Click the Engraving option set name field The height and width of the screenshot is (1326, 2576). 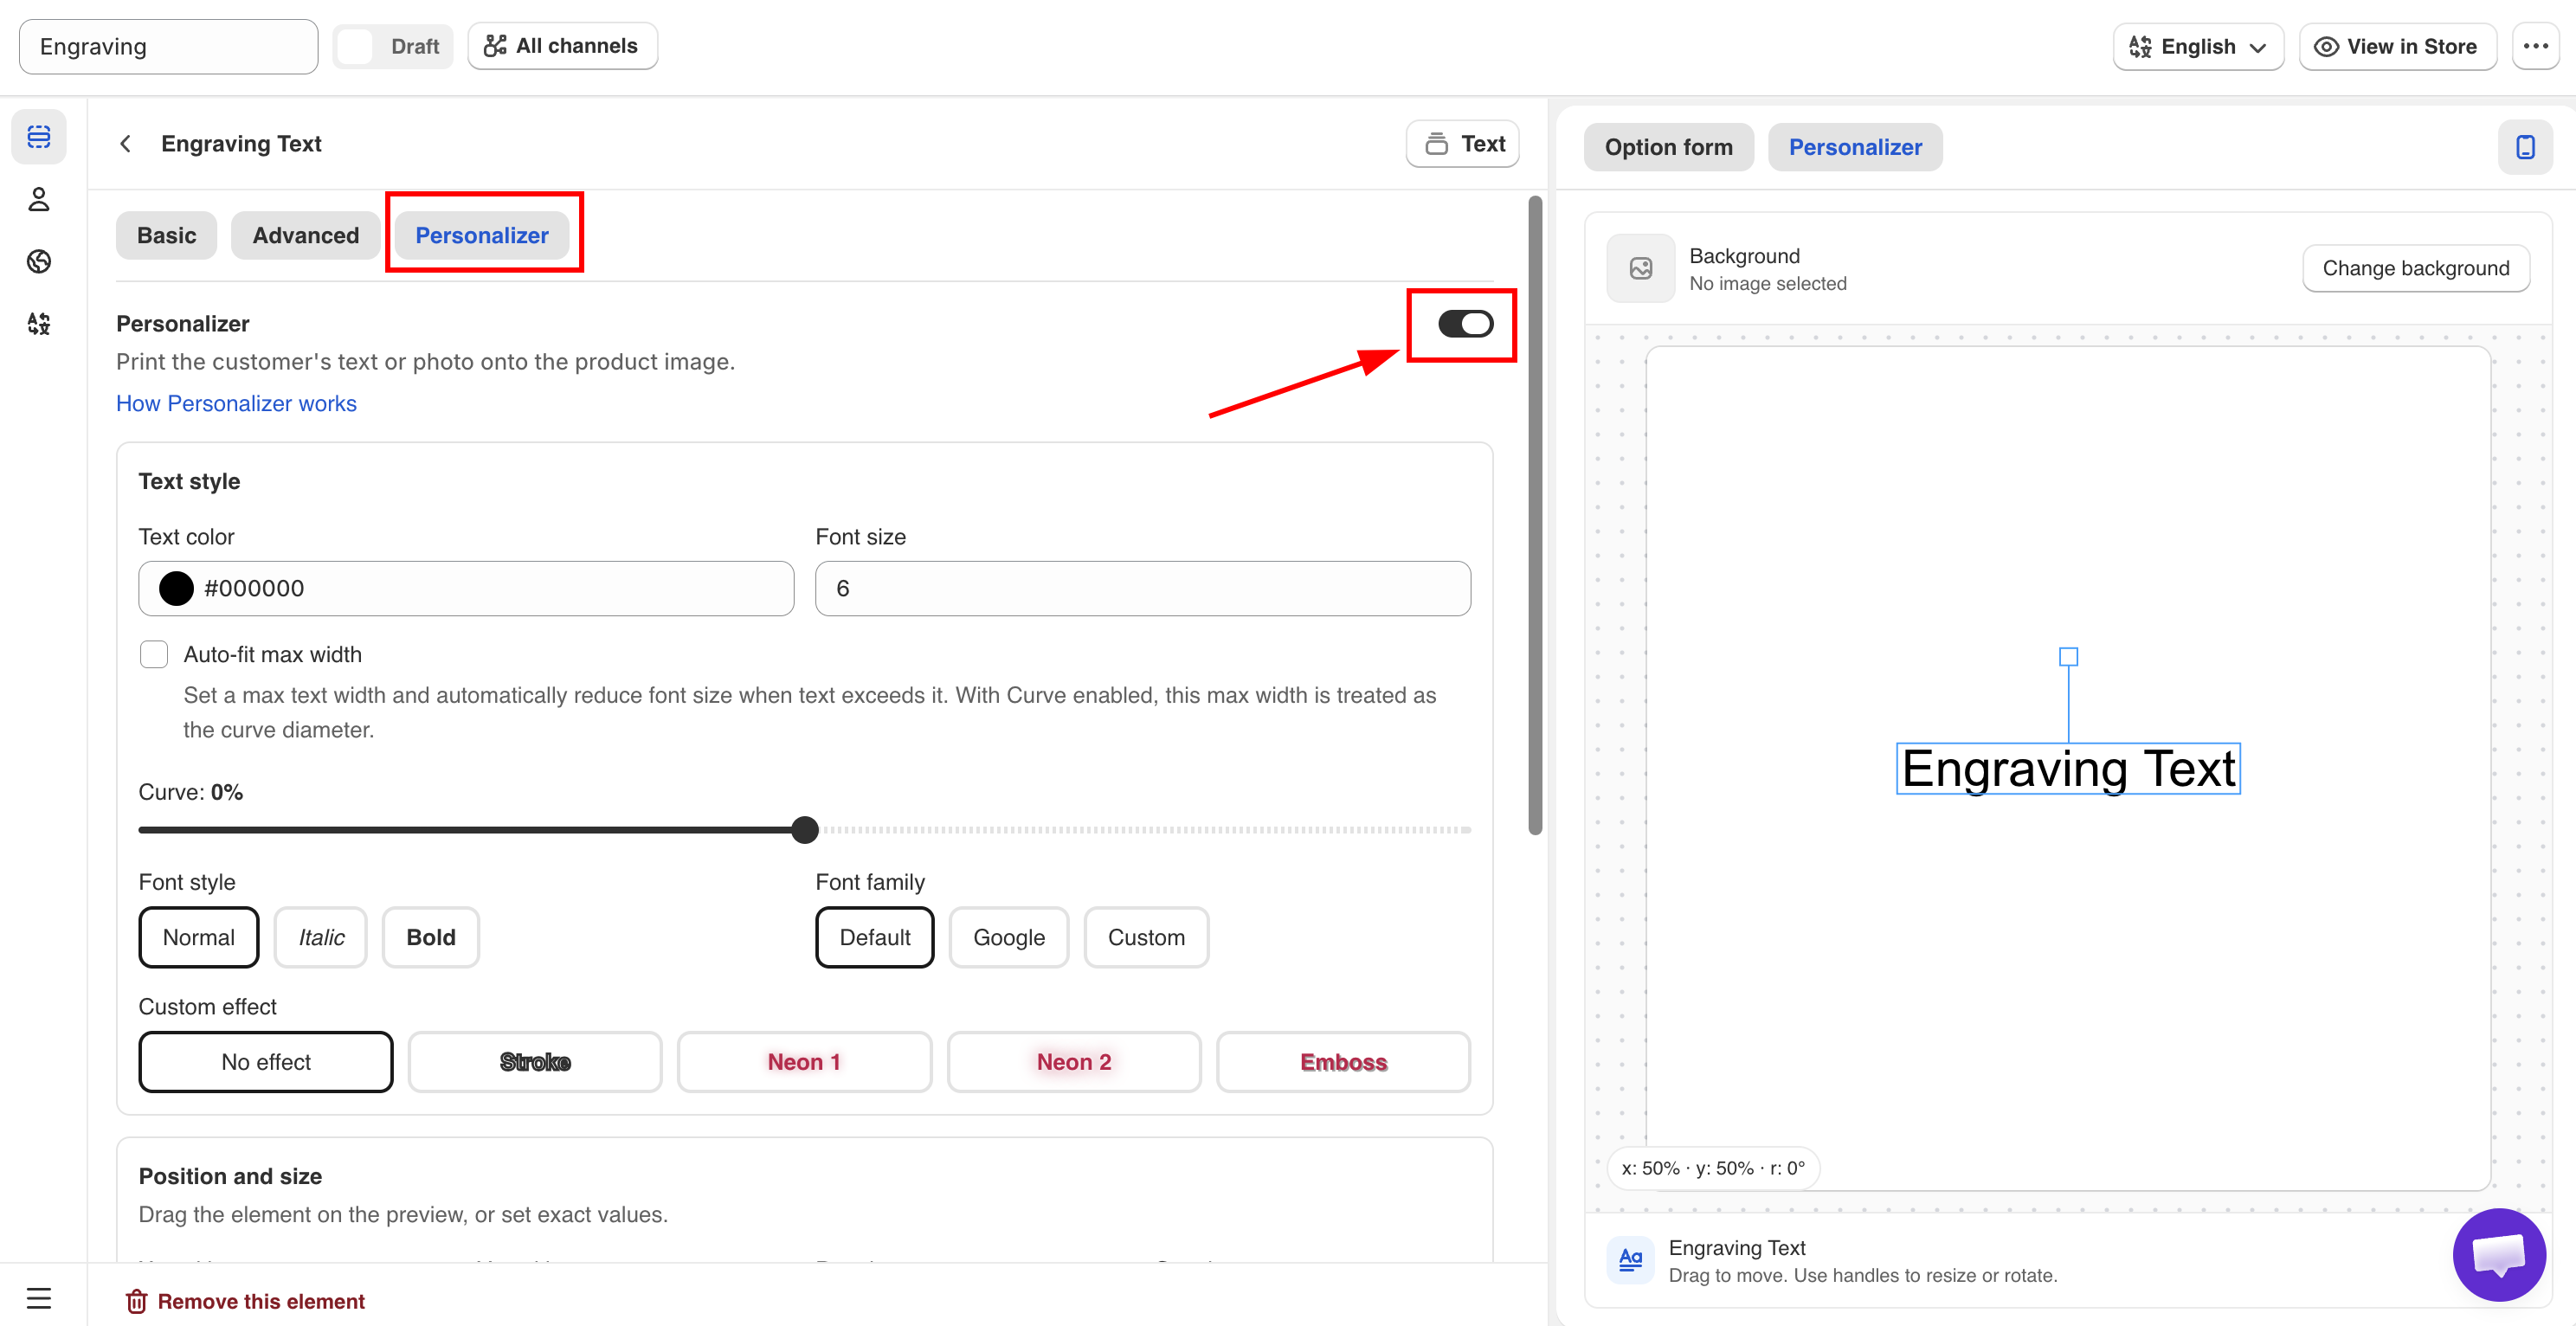pos(168,46)
